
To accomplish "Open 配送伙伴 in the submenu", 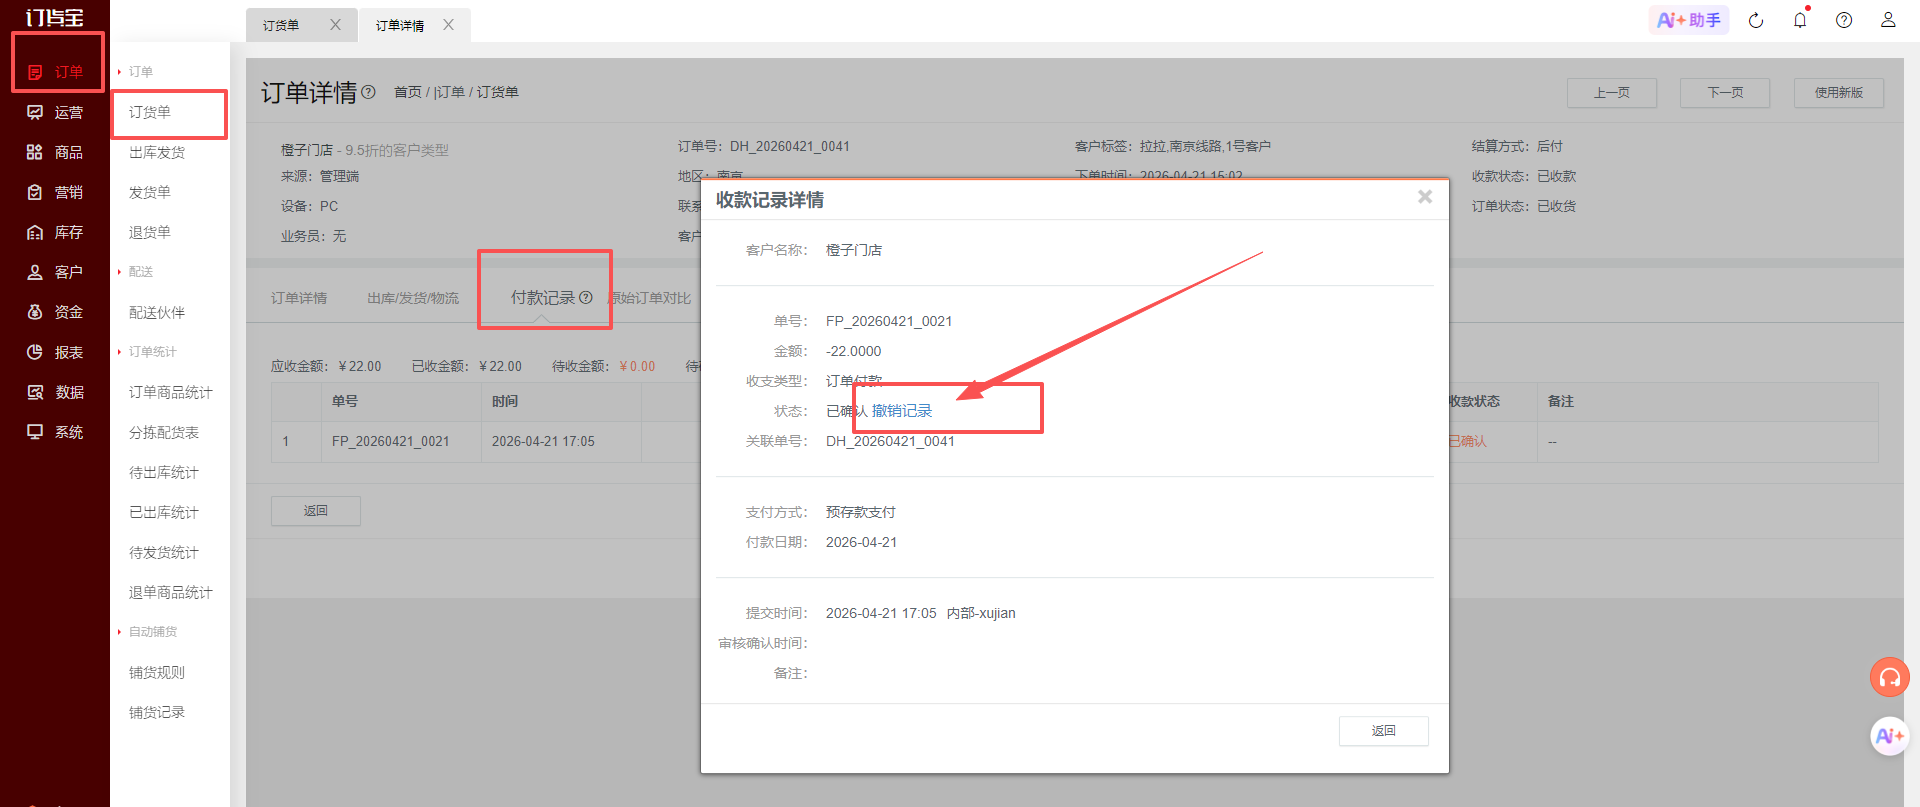I will 157,312.
